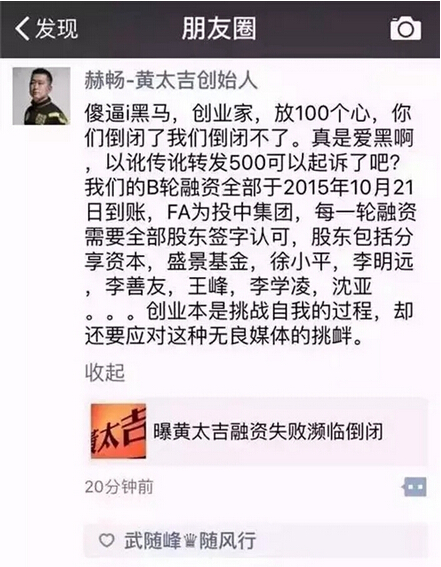The image size is (441, 567).
Task: Open liker profile 武随峰
Action: (x=153, y=541)
